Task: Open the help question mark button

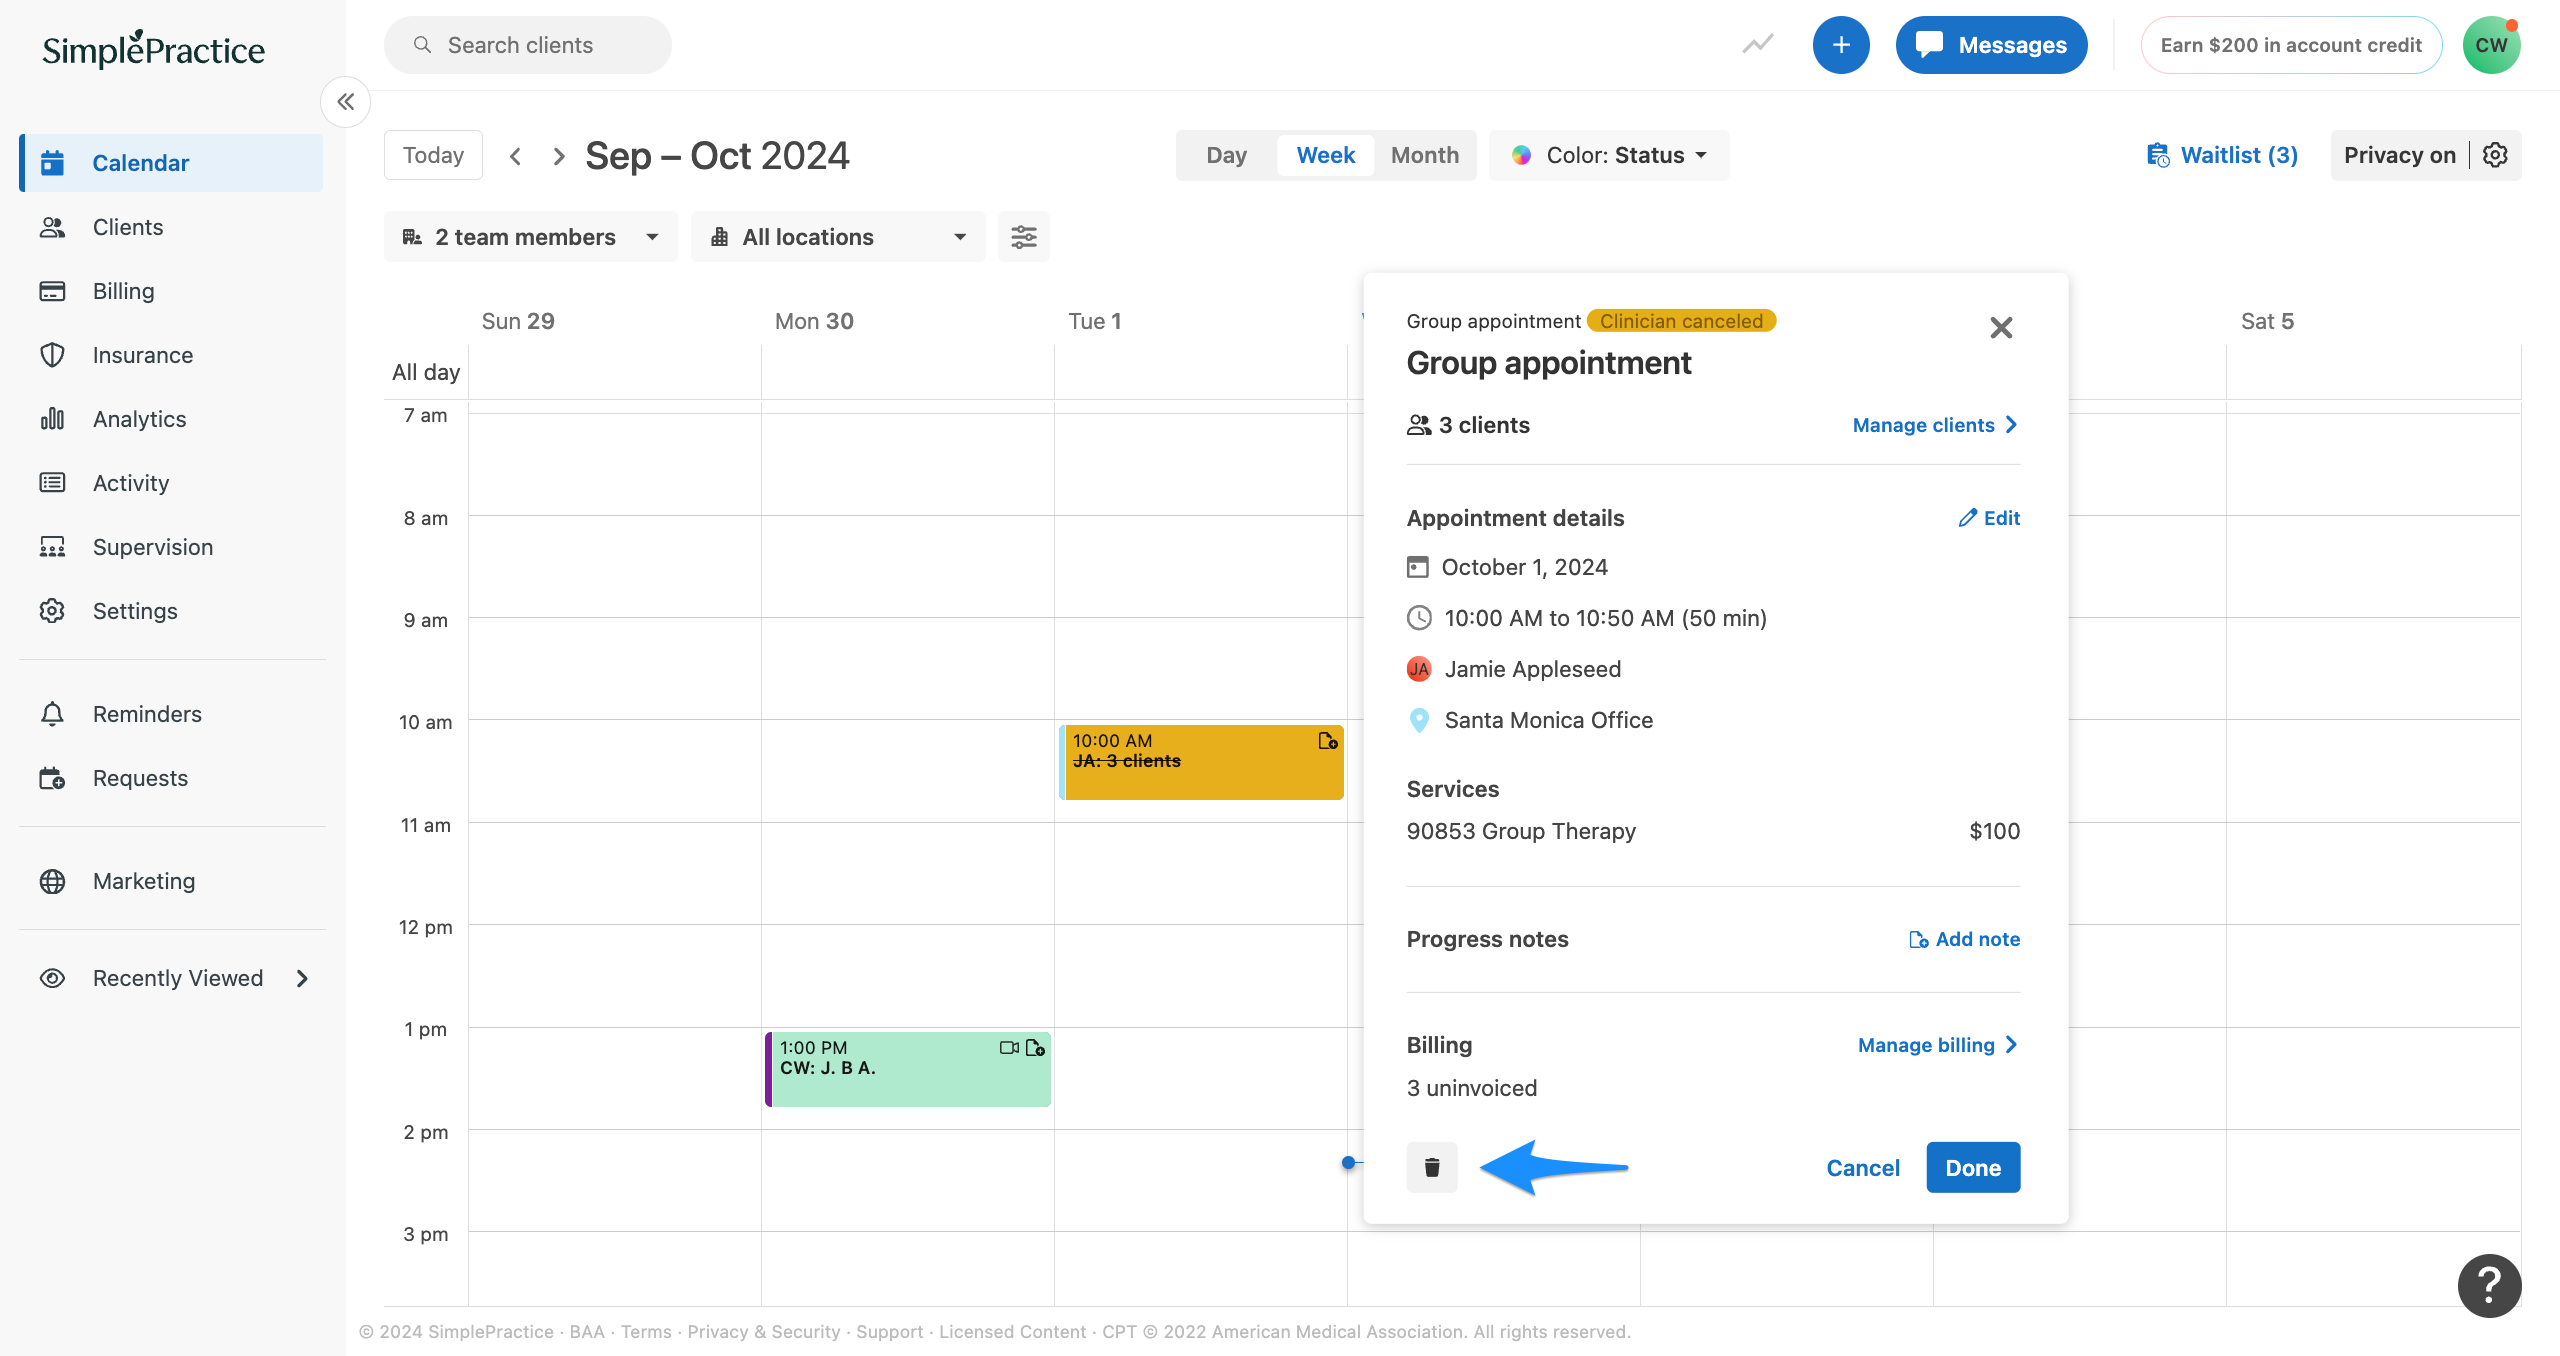Action: [2490, 1286]
